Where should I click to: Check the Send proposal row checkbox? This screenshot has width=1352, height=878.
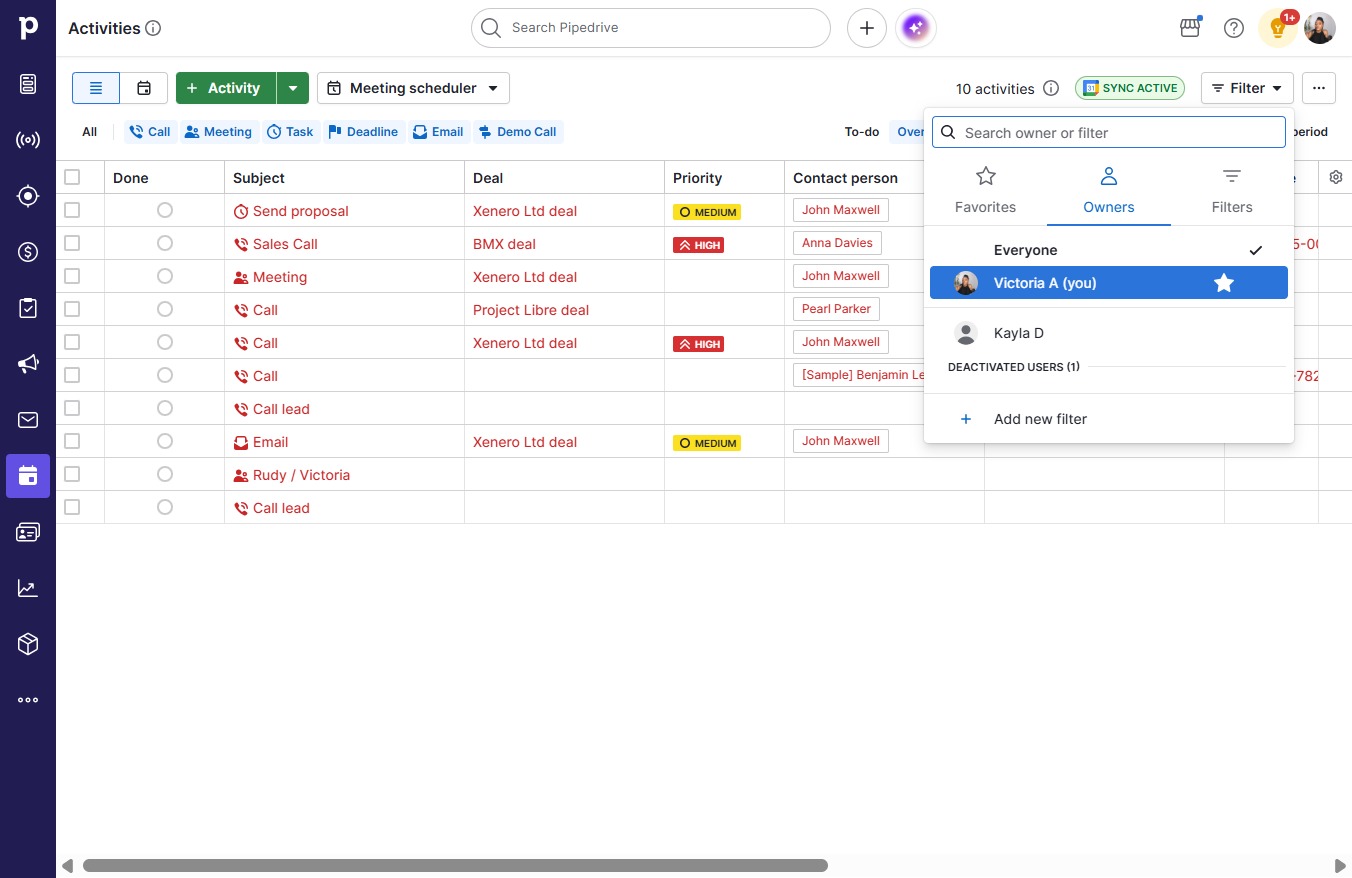pos(72,210)
